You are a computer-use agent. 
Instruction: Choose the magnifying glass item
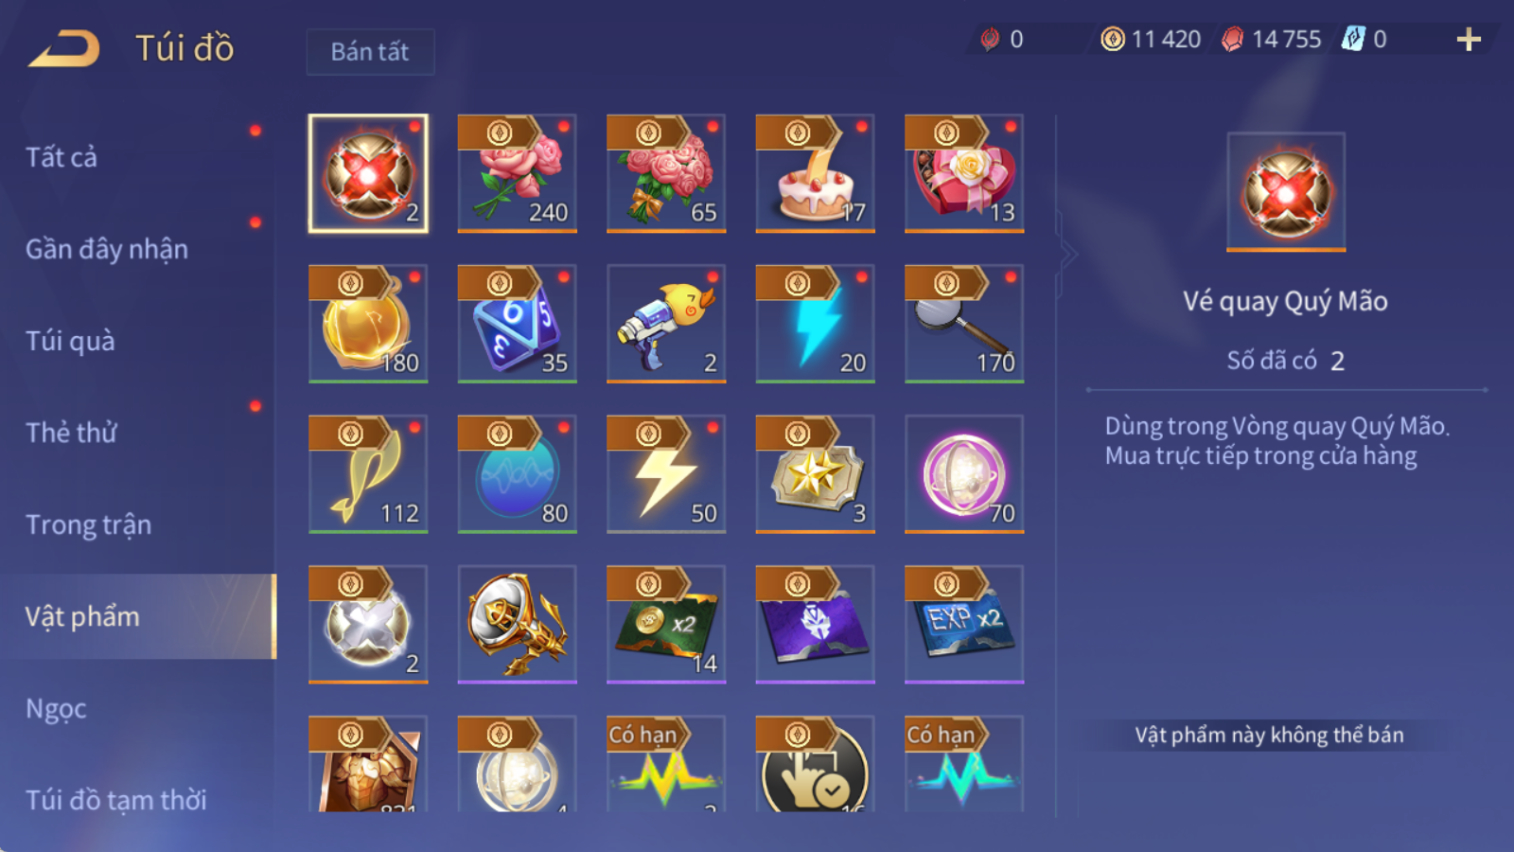[x=964, y=324]
